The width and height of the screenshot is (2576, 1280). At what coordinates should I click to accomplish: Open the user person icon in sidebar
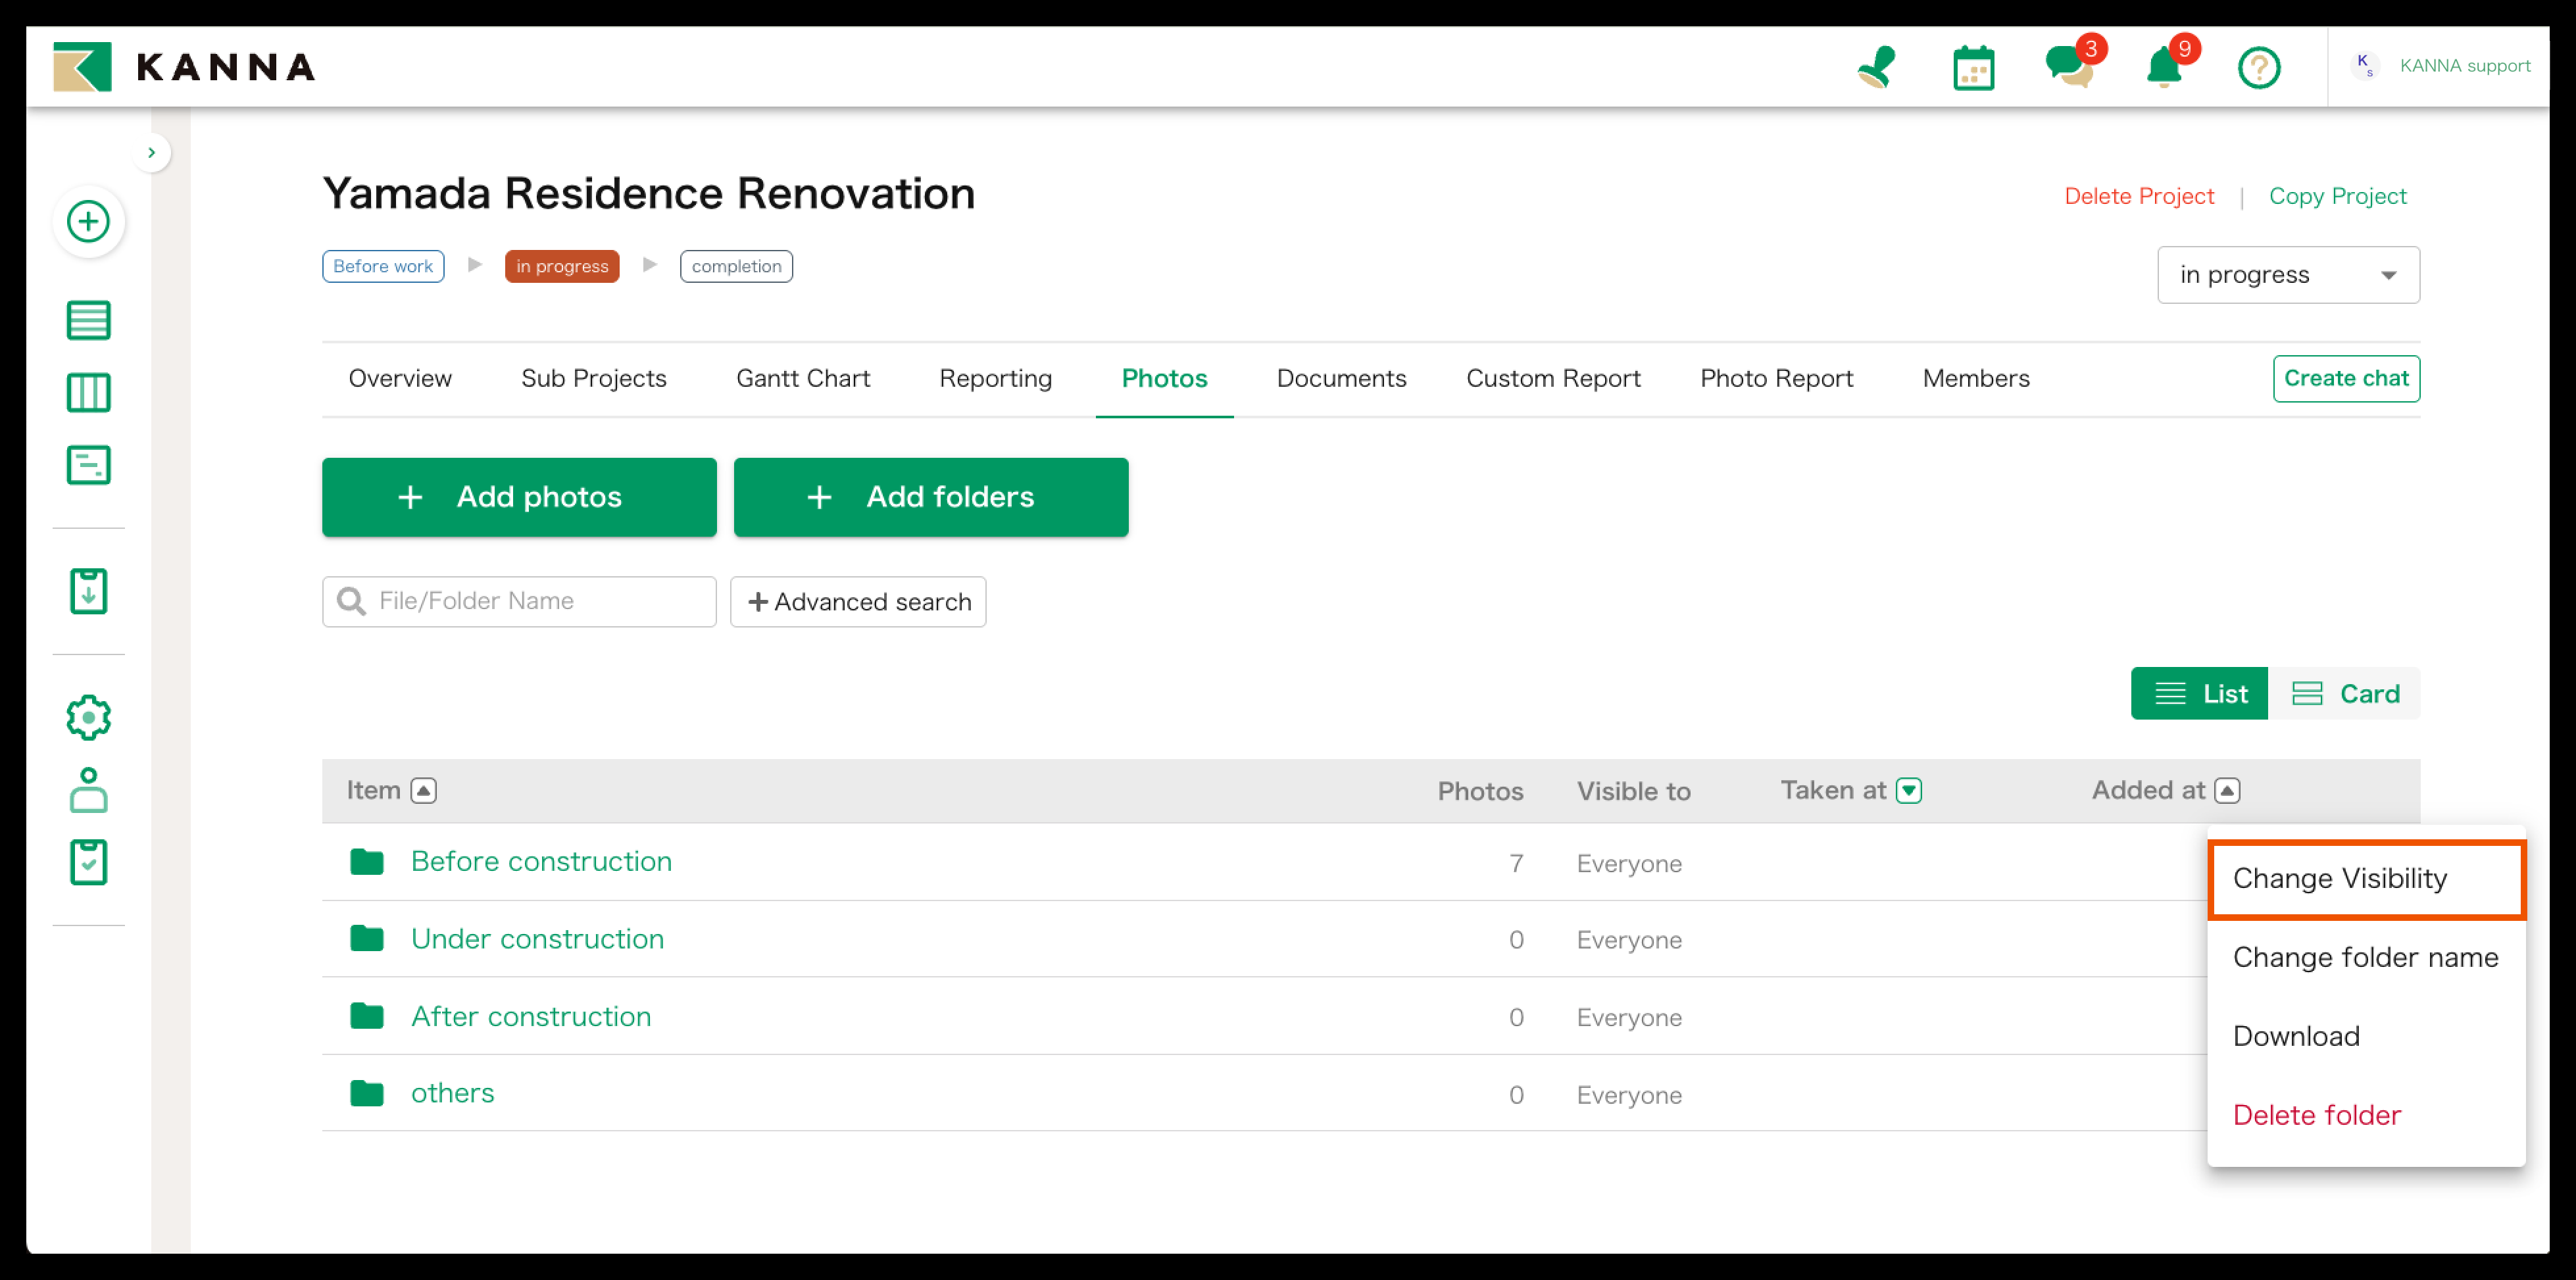coord(89,790)
